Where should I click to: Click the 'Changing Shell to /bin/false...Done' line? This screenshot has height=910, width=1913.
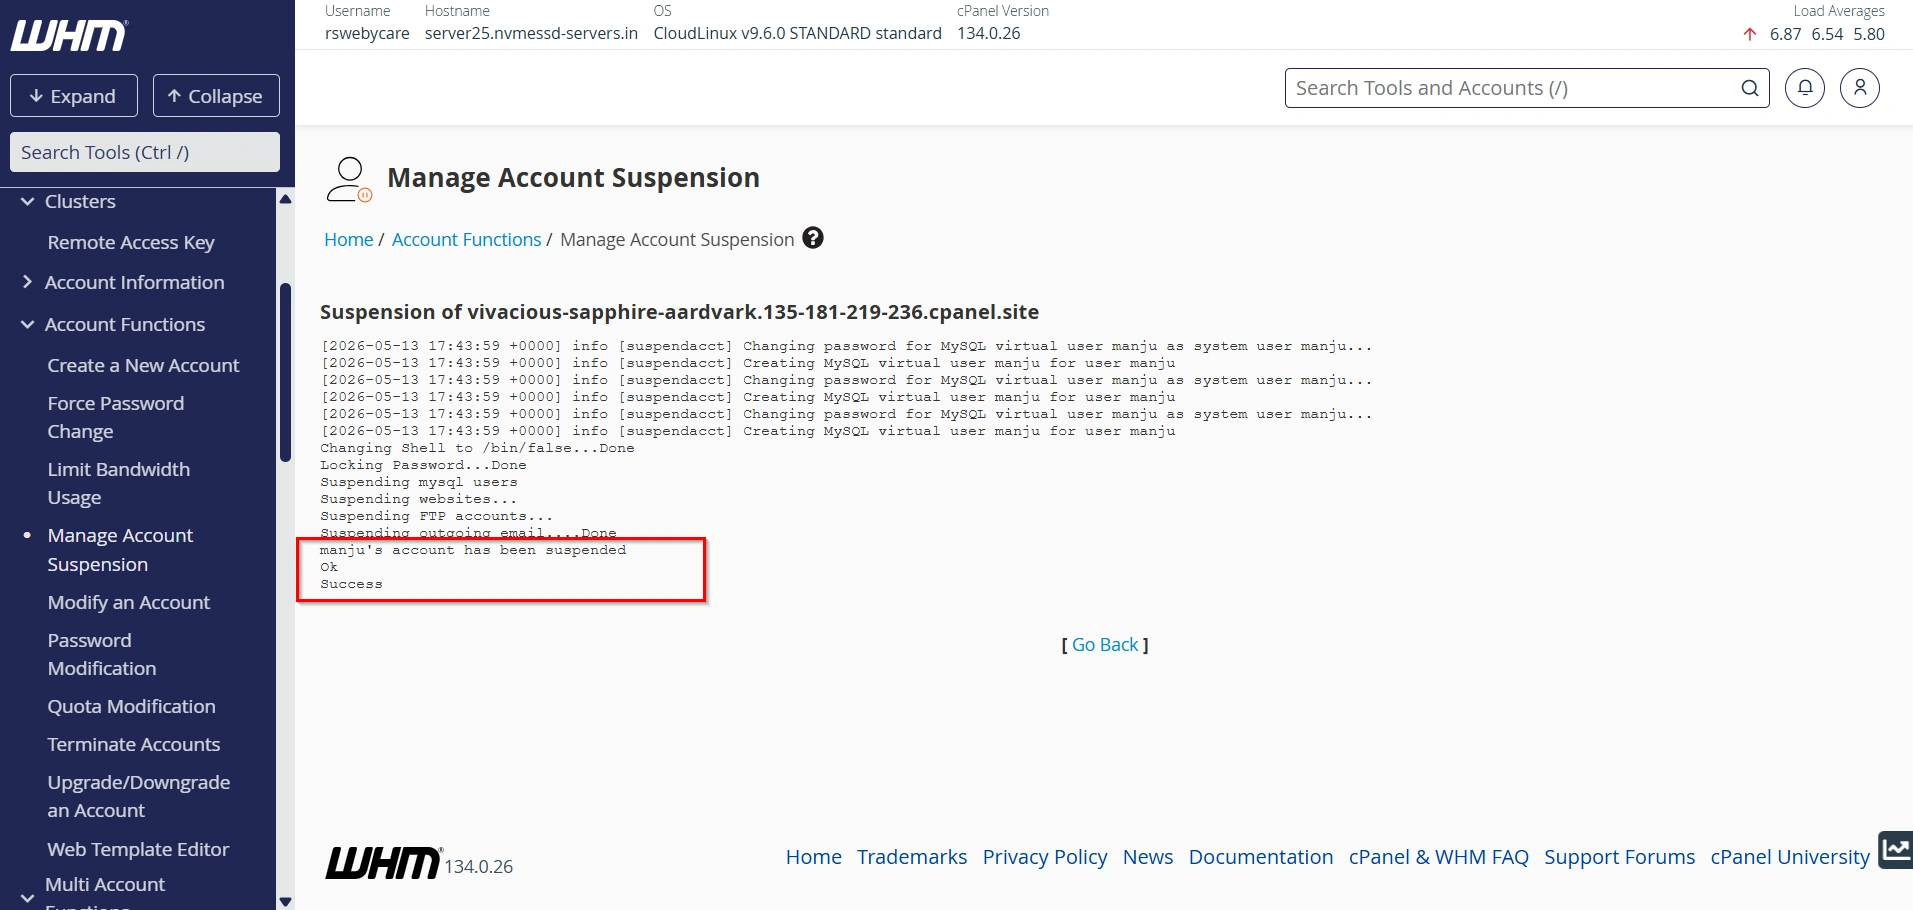pyautogui.click(x=477, y=448)
